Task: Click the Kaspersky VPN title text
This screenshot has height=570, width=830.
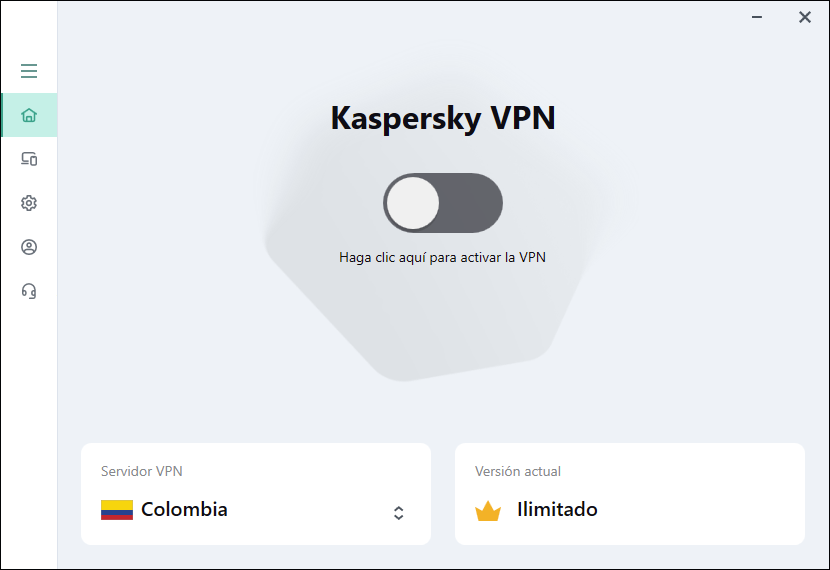Action: [443, 119]
